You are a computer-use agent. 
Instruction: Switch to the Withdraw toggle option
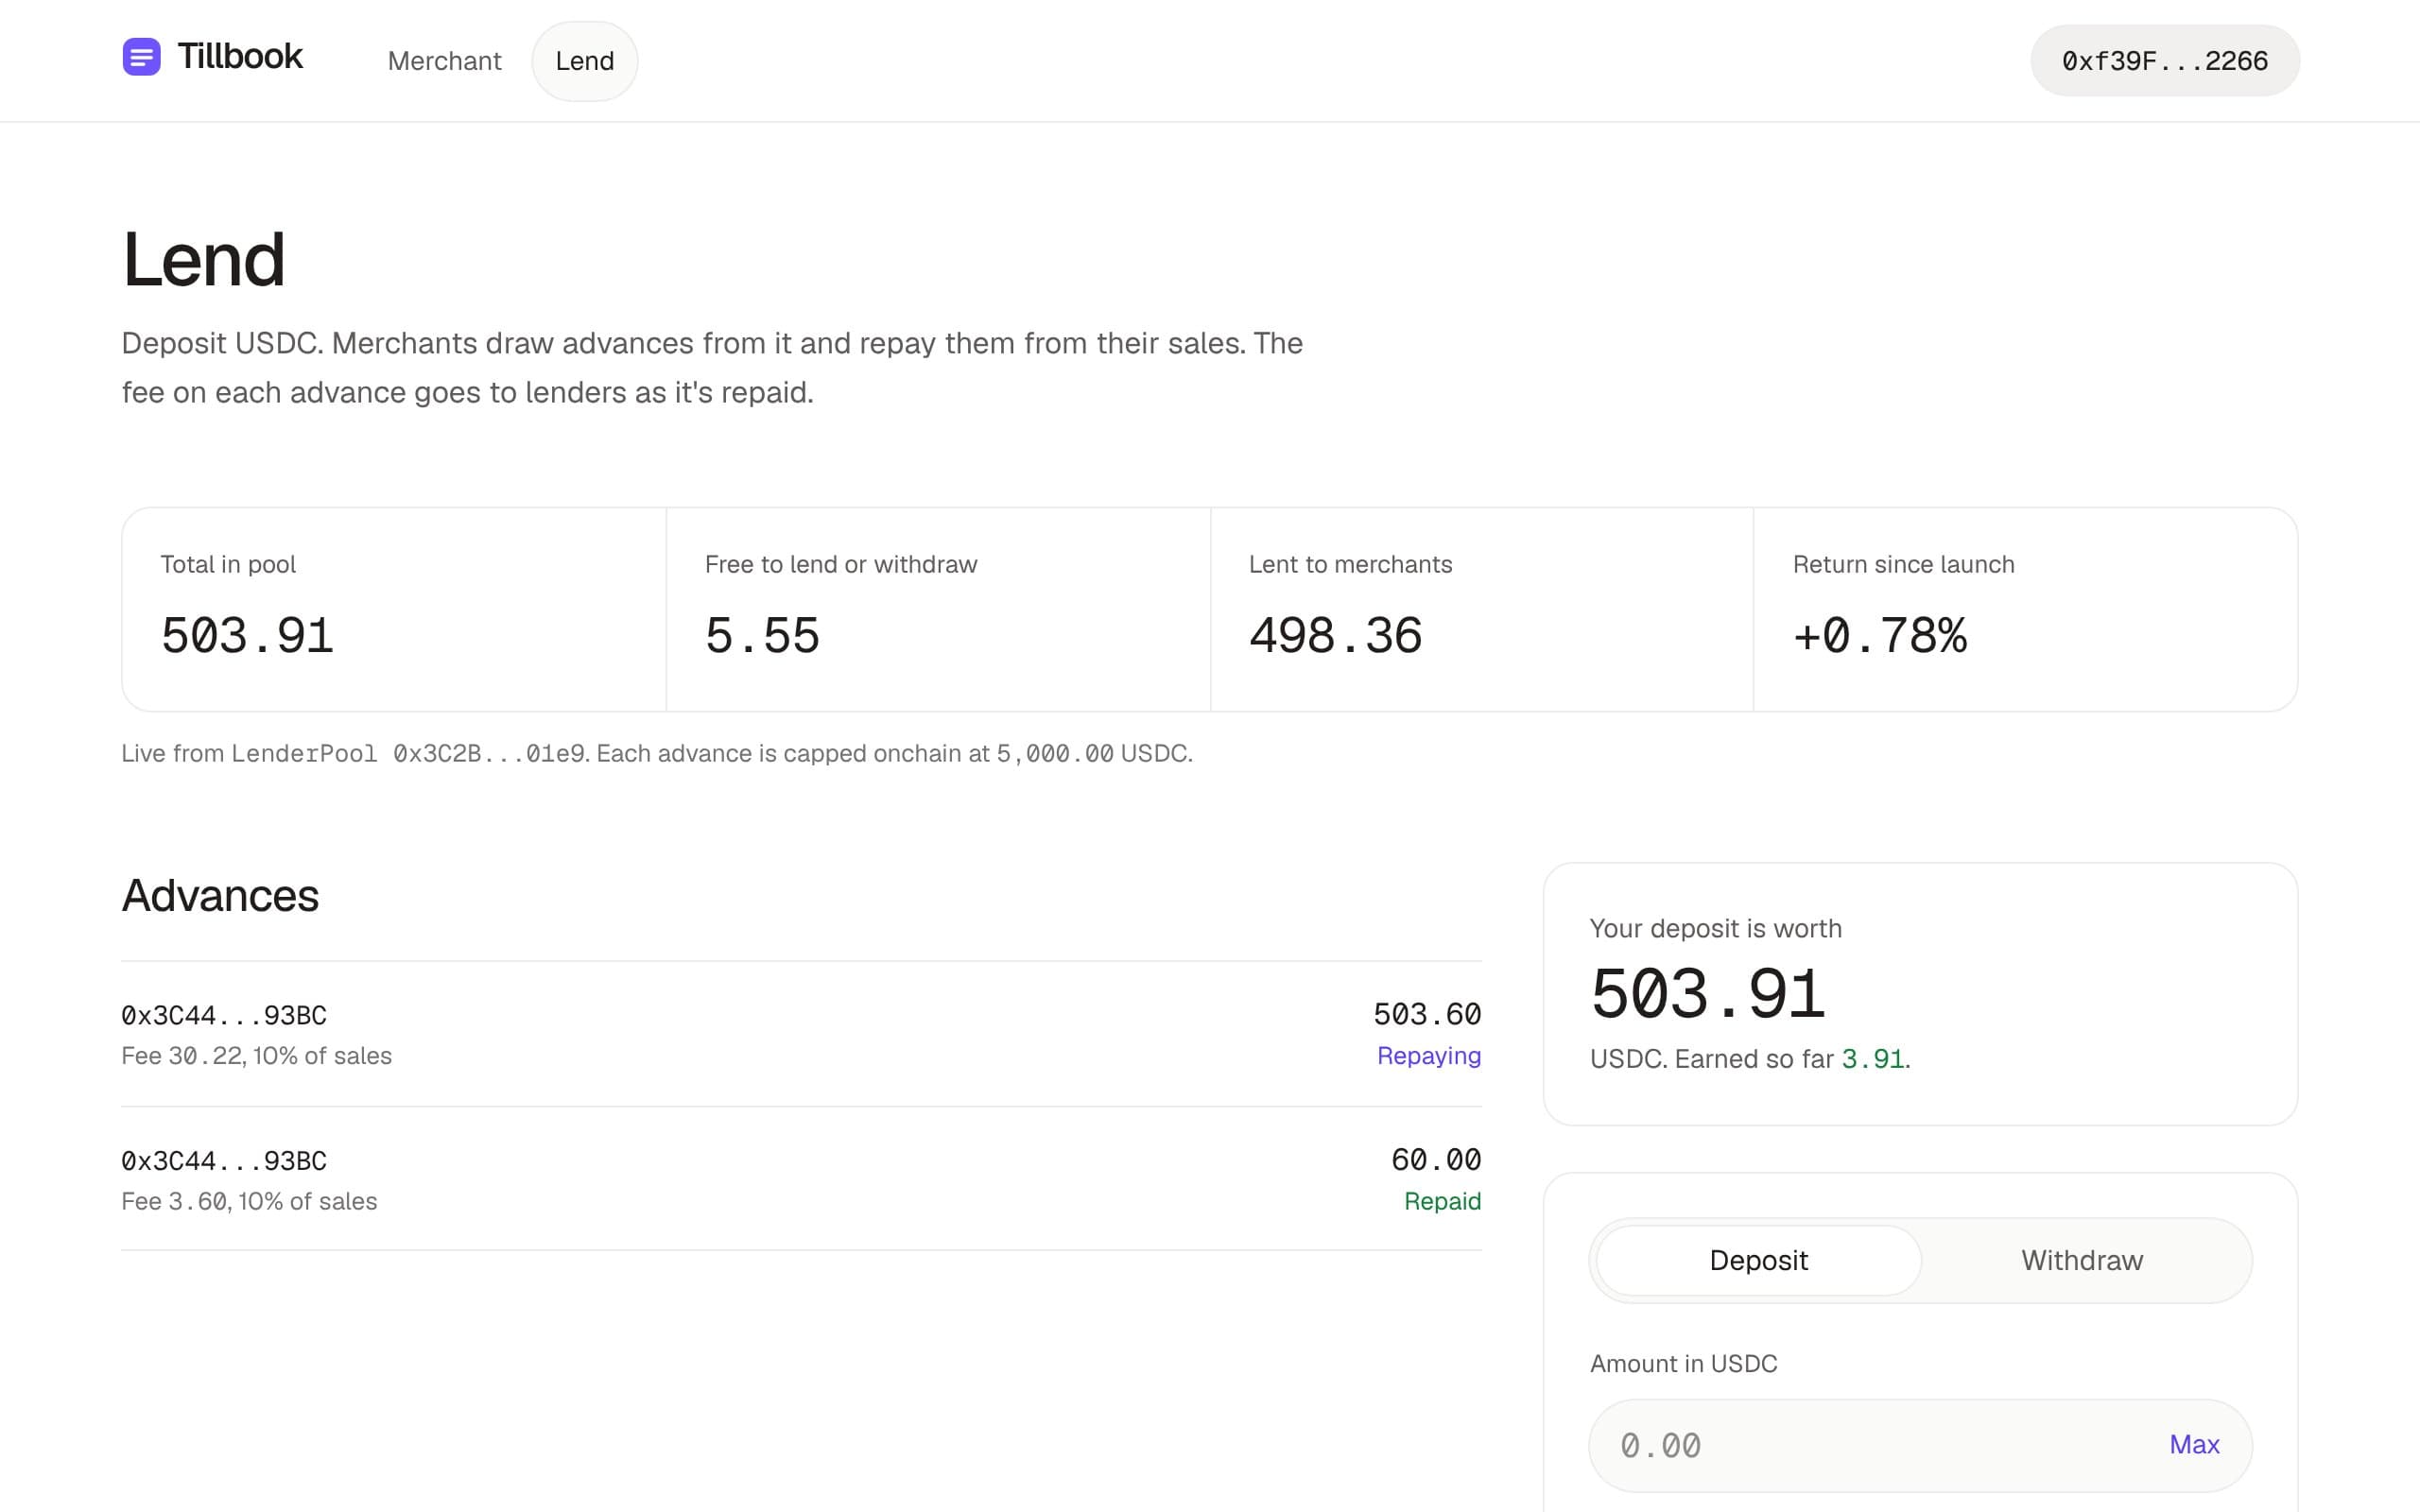(x=2082, y=1260)
